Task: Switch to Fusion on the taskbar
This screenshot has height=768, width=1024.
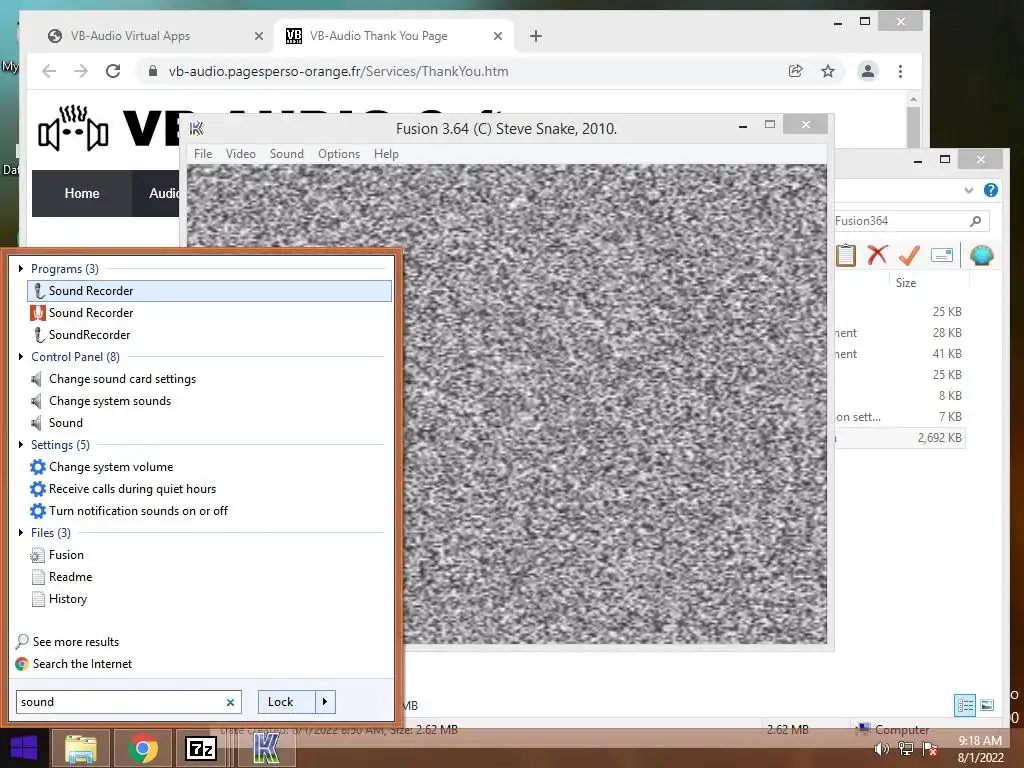Action: 266,748
